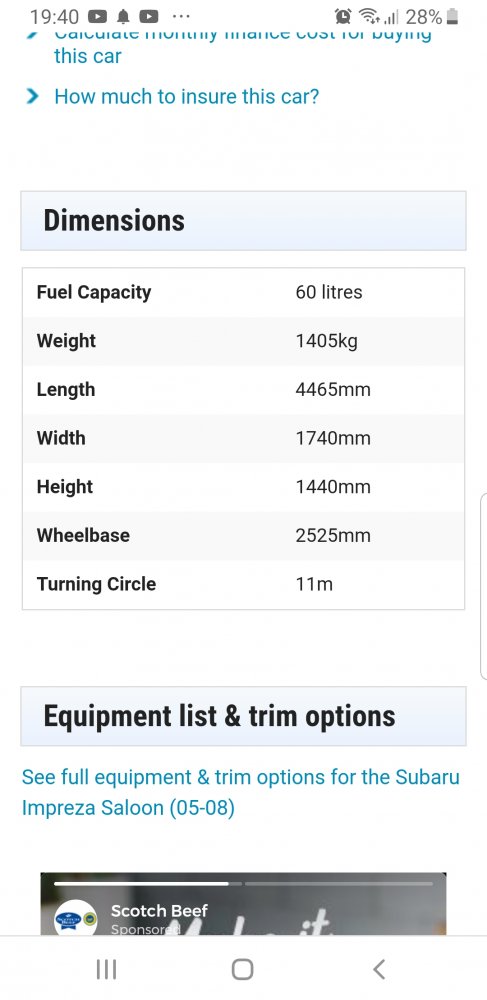Image resolution: width=487 pixels, height=1000 pixels.
Task: Select the Wheelbase 2525mm value
Action: click(x=333, y=535)
